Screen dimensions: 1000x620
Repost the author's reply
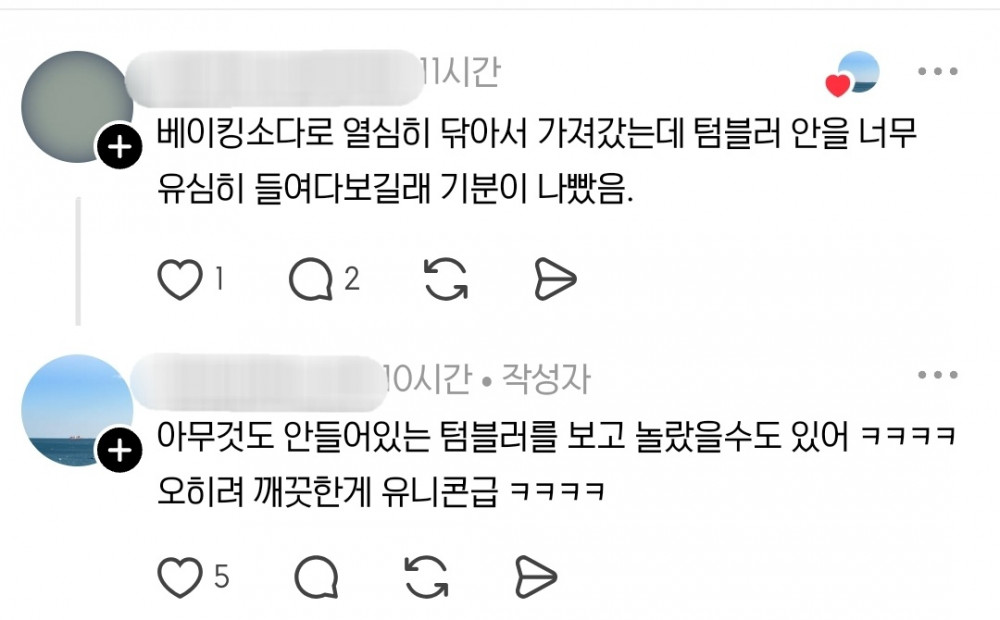[427, 577]
